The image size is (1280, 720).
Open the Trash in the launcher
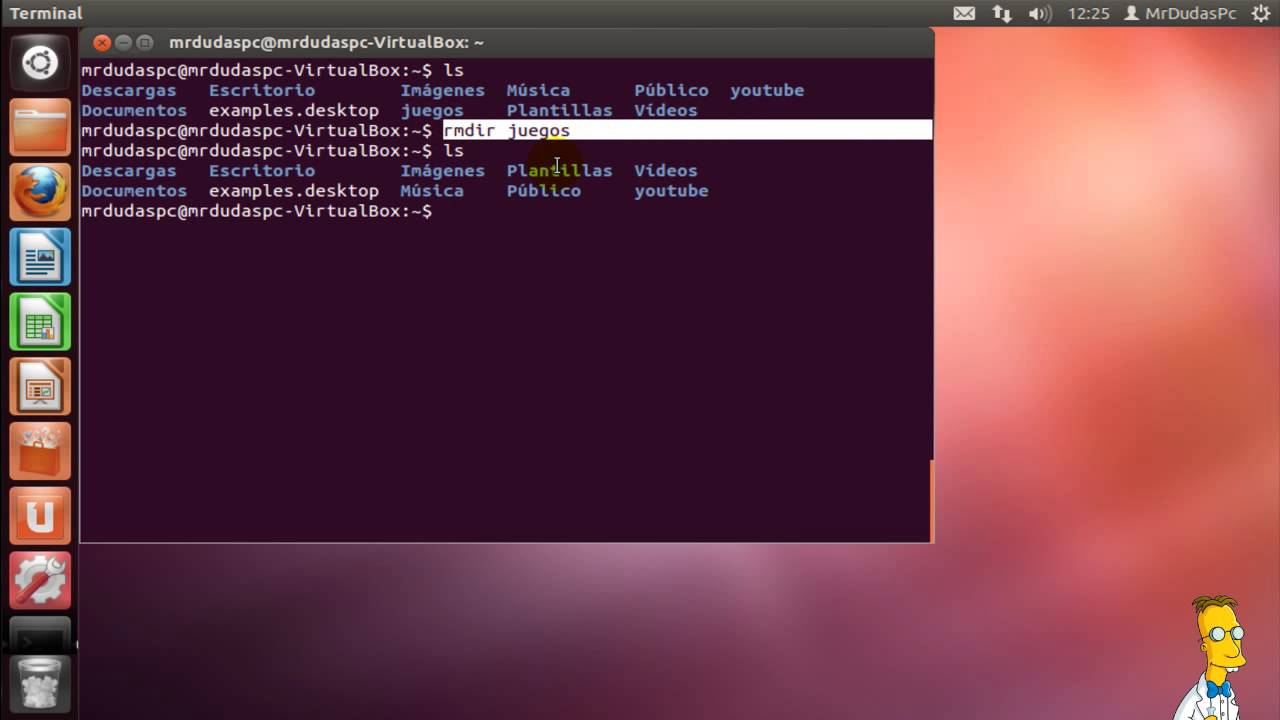click(40, 685)
